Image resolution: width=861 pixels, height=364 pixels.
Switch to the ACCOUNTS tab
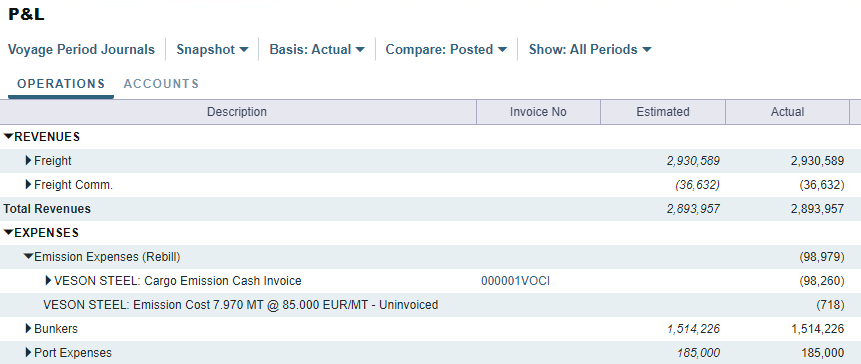[161, 84]
